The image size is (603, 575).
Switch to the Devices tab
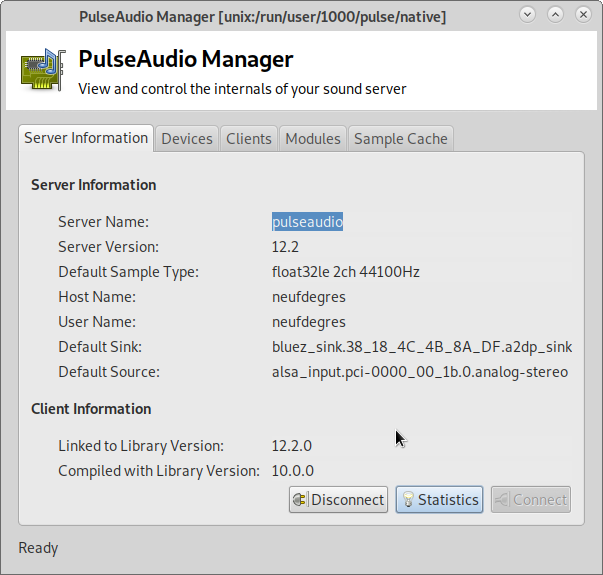point(187,139)
